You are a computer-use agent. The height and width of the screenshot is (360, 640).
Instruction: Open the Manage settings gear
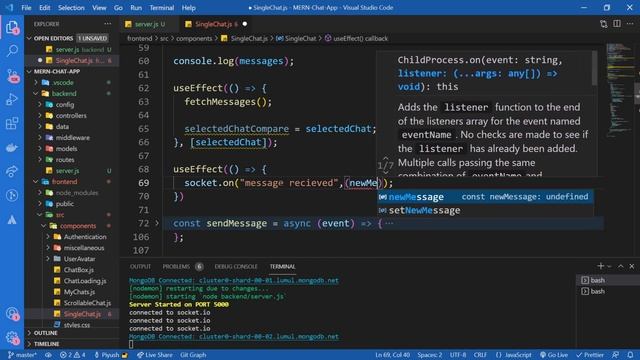click(x=12, y=337)
